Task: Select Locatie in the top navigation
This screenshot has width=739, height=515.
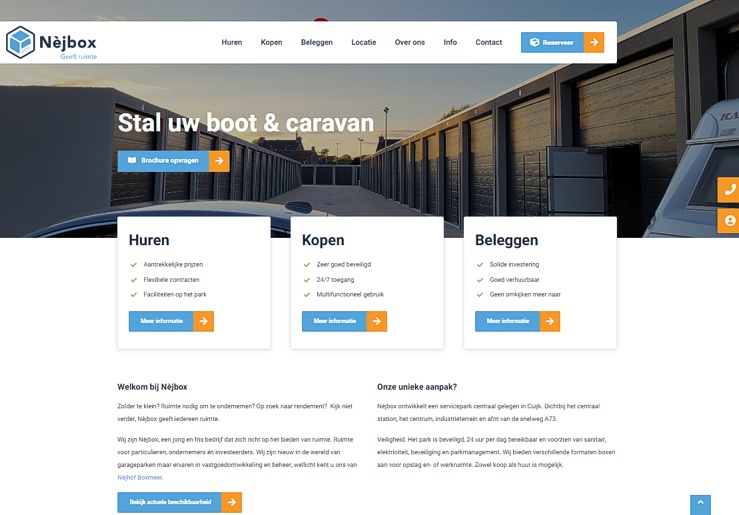Action: click(364, 42)
